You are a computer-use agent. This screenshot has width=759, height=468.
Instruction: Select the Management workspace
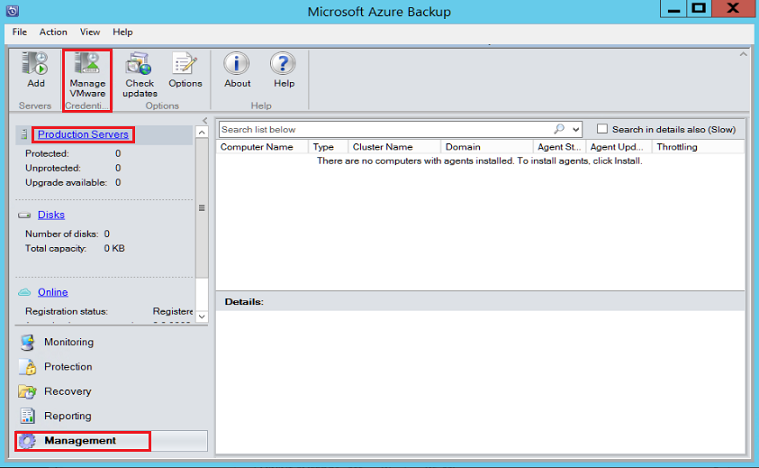(111, 441)
